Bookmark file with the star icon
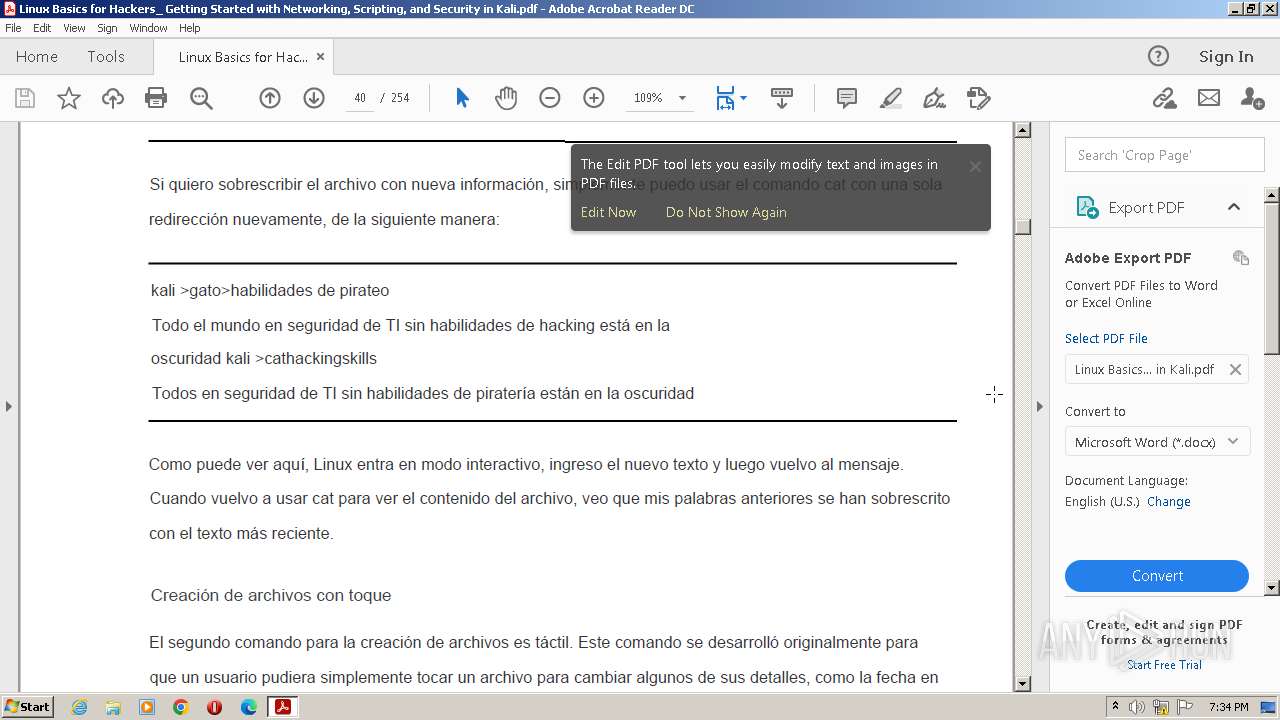 point(68,98)
